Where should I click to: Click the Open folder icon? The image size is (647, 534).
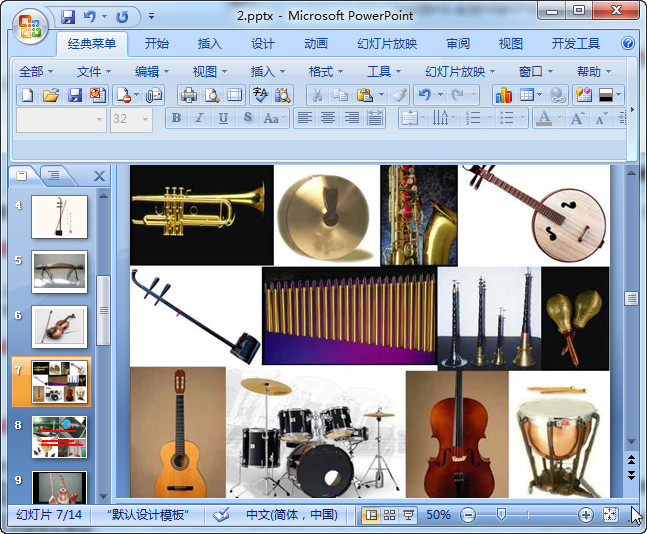pyautogui.click(x=51, y=95)
